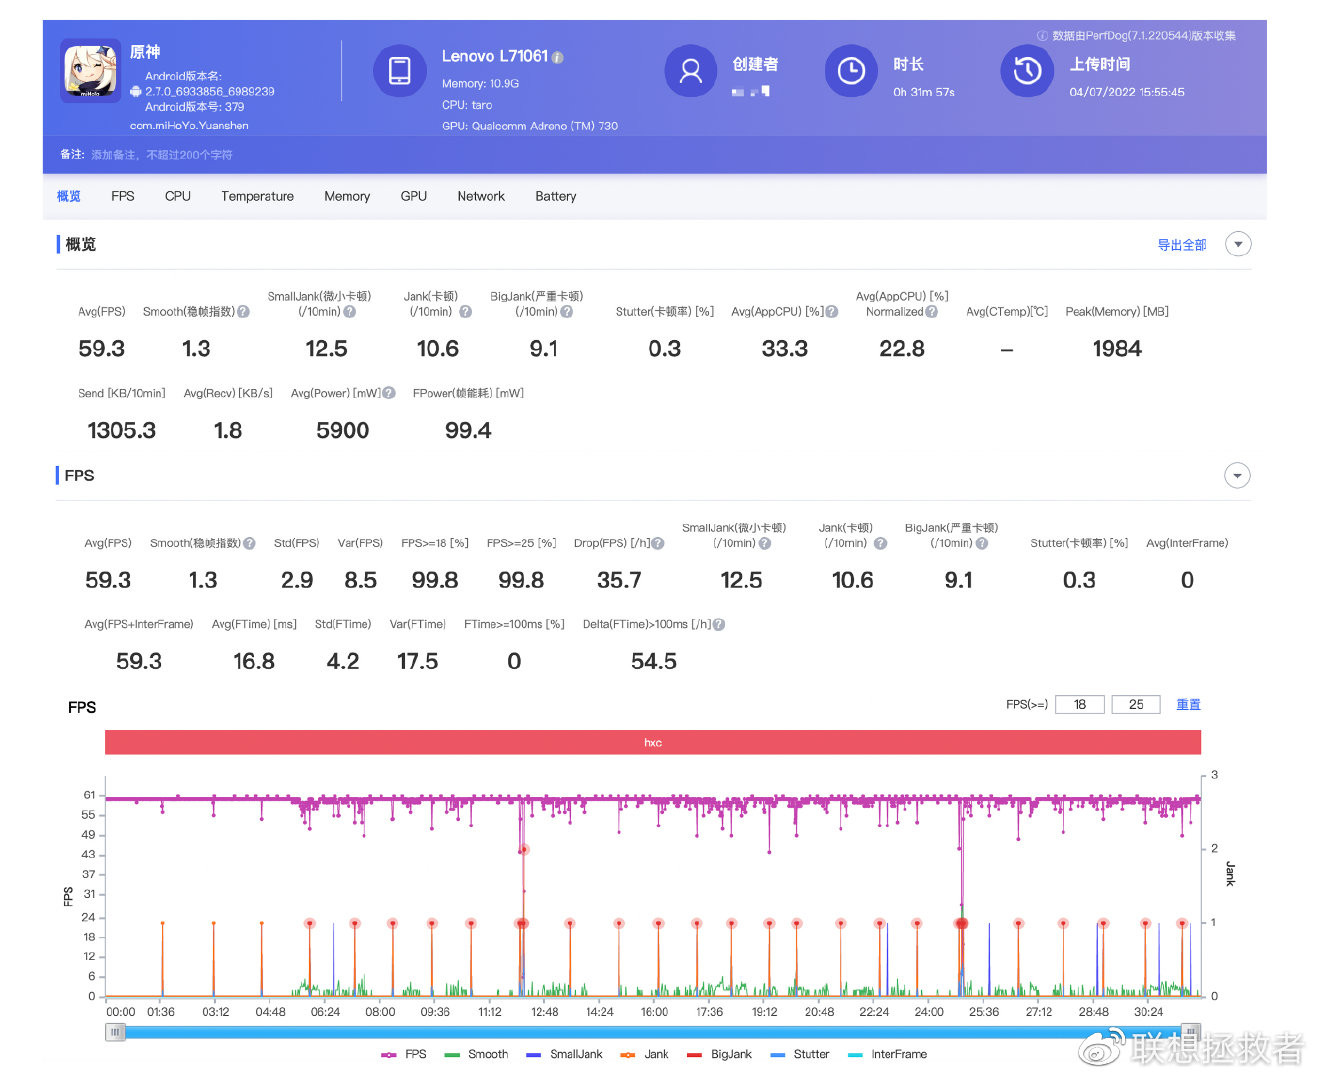The image size is (1317, 1080).
Task: Click the Peak(Memory) value 1984
Action: coord(1117,349)
